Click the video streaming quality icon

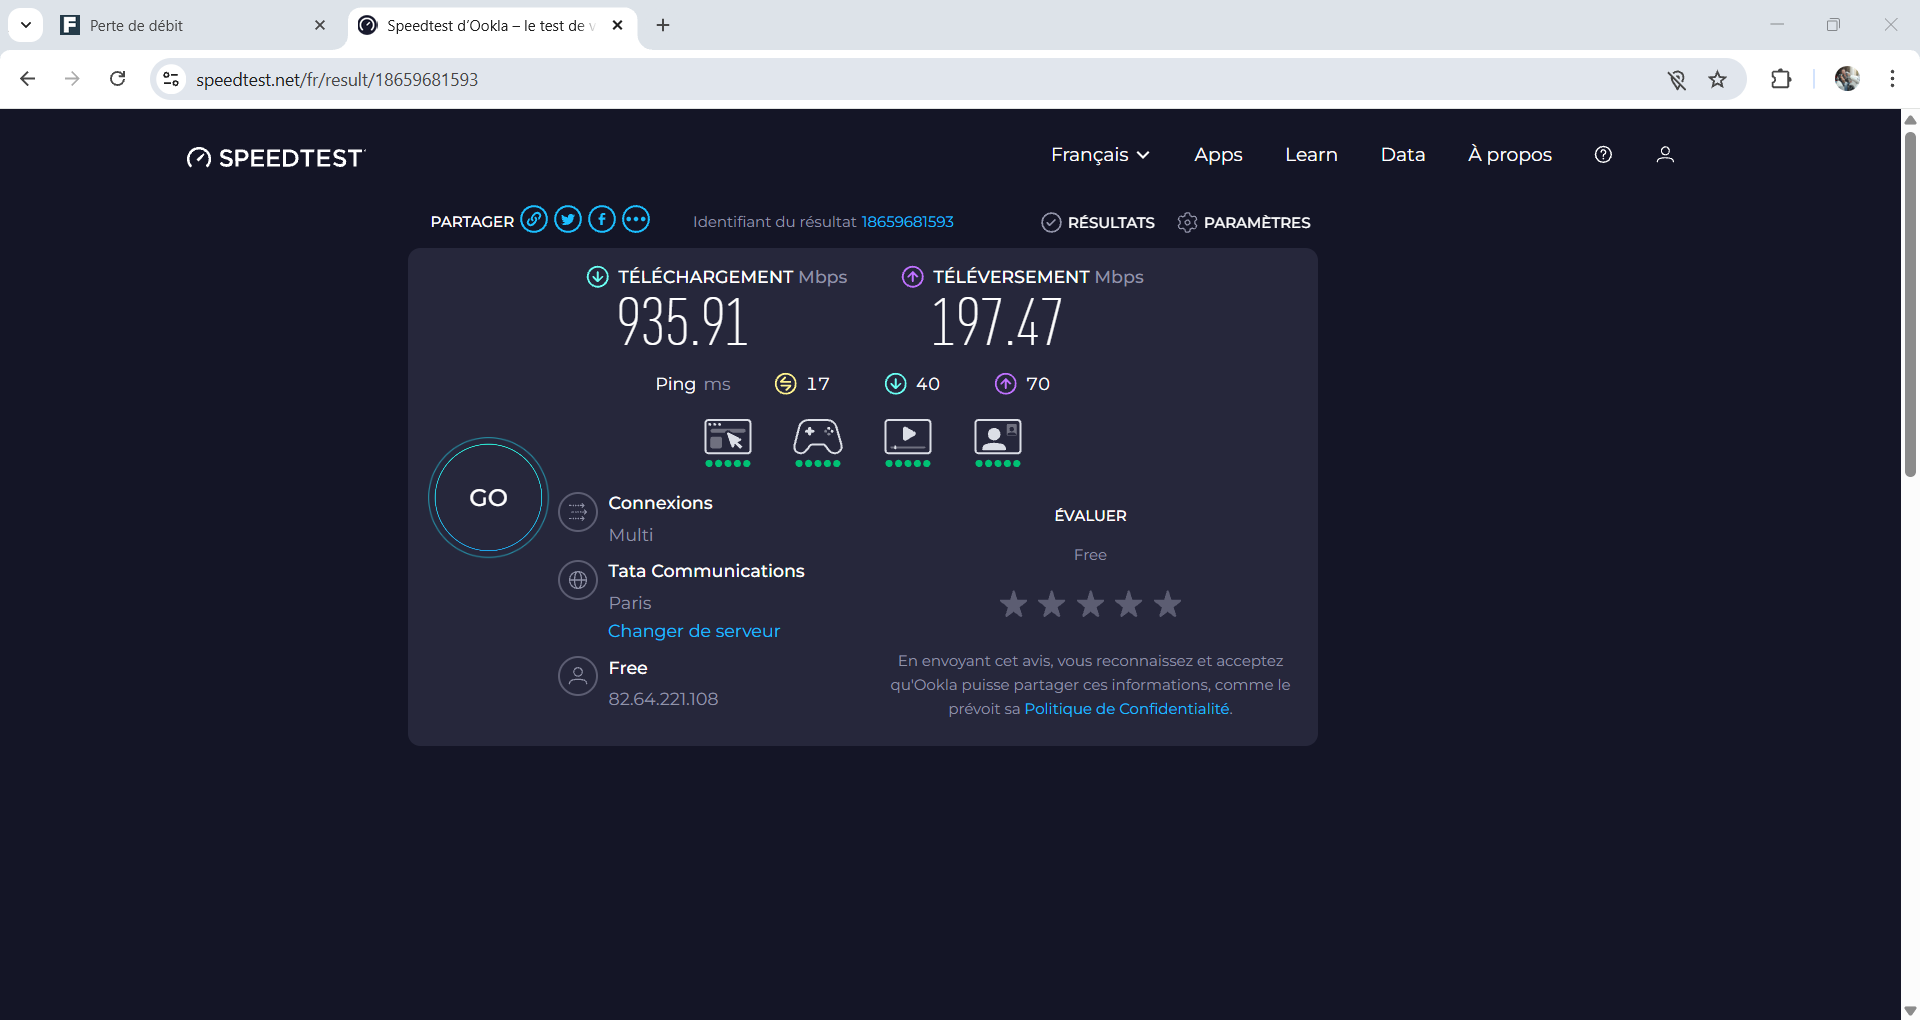click(x=908, y=438)
